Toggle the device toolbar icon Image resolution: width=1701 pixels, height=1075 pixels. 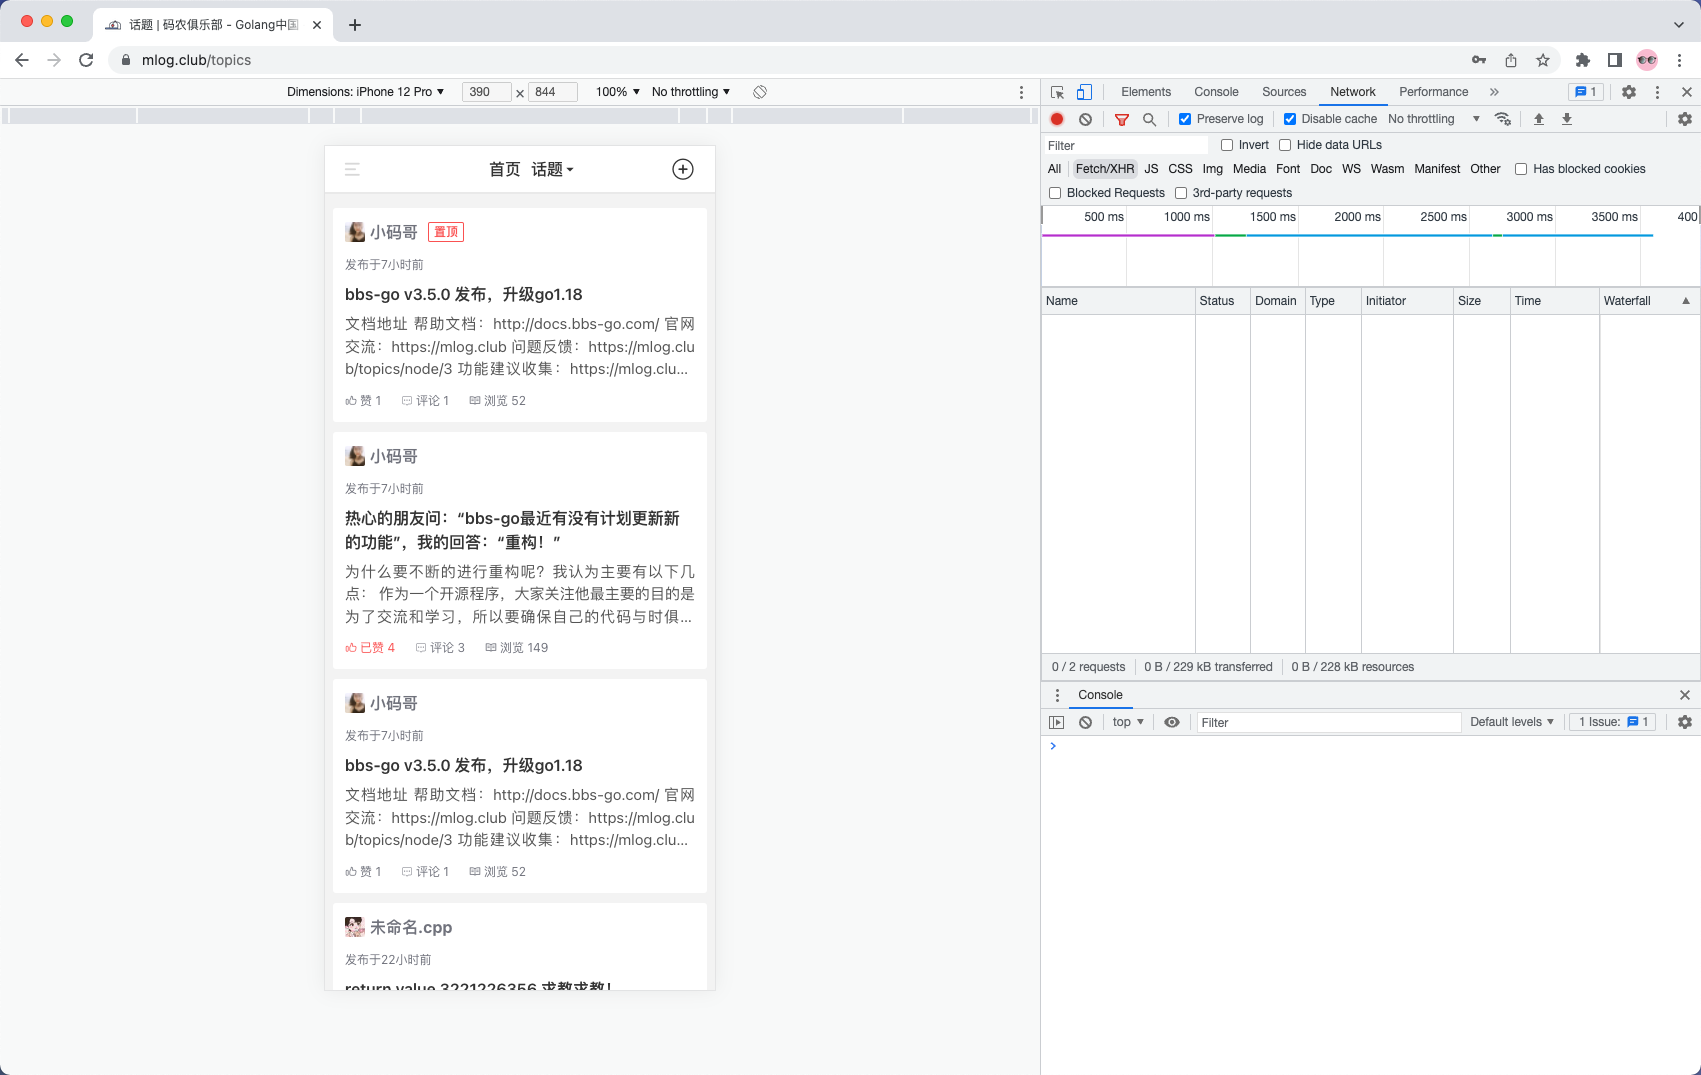(x=1084, y=92)
